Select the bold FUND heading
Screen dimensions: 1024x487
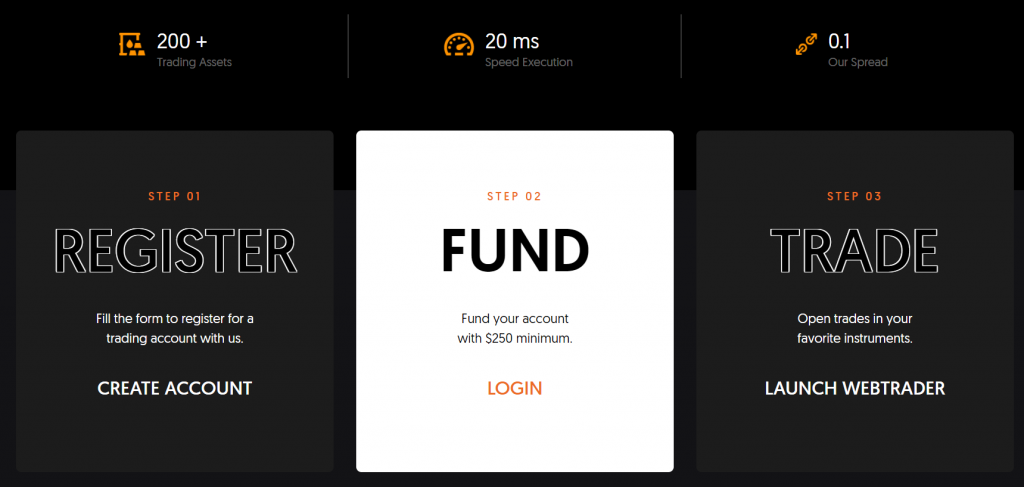click(x=515, y=251)
